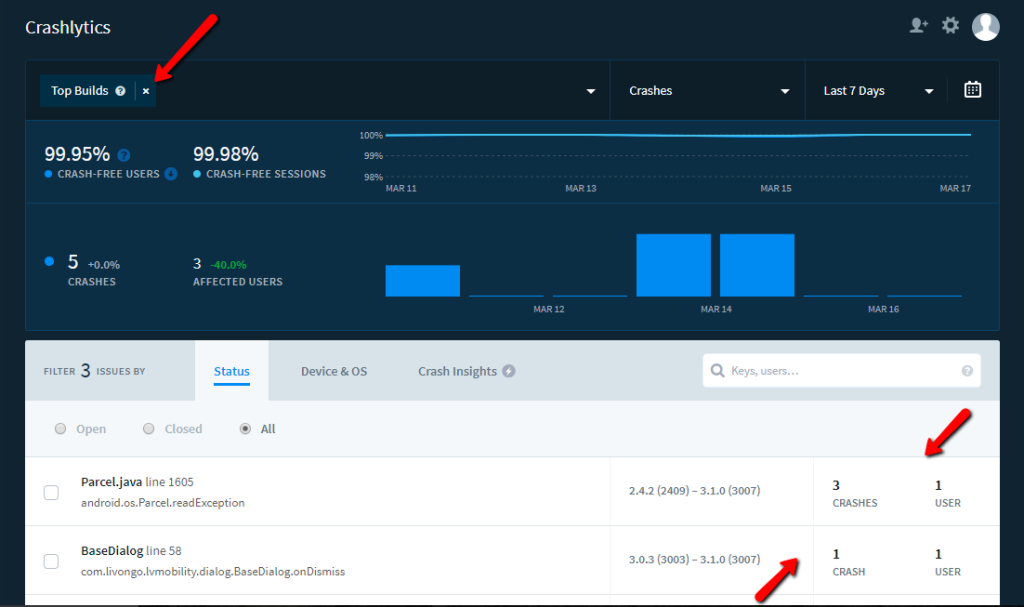Select the Open status radio button
Image resolution: width=1024 pixels, height=607 pixels.
(x=60, y=429)
